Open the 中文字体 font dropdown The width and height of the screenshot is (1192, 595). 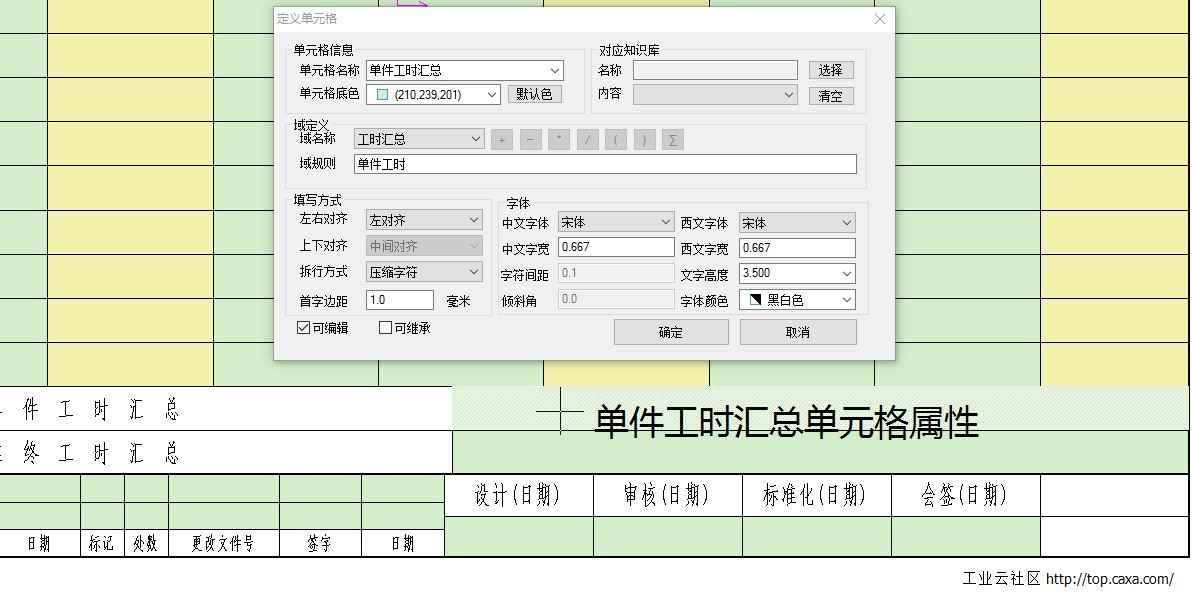[666, 223]
